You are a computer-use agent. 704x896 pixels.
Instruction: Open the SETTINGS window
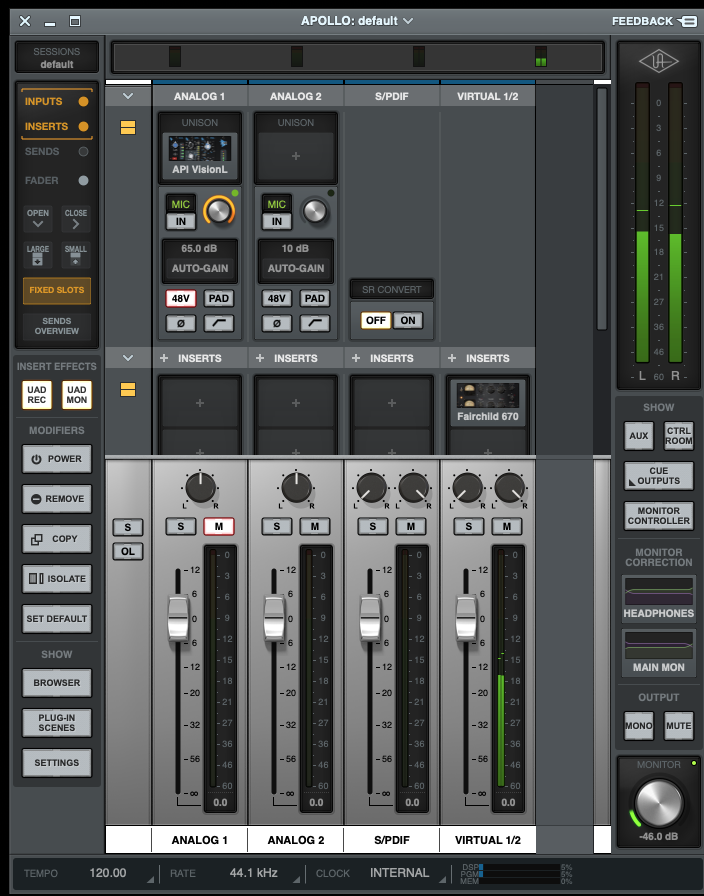pyautogui.click(x=57, y=763)
